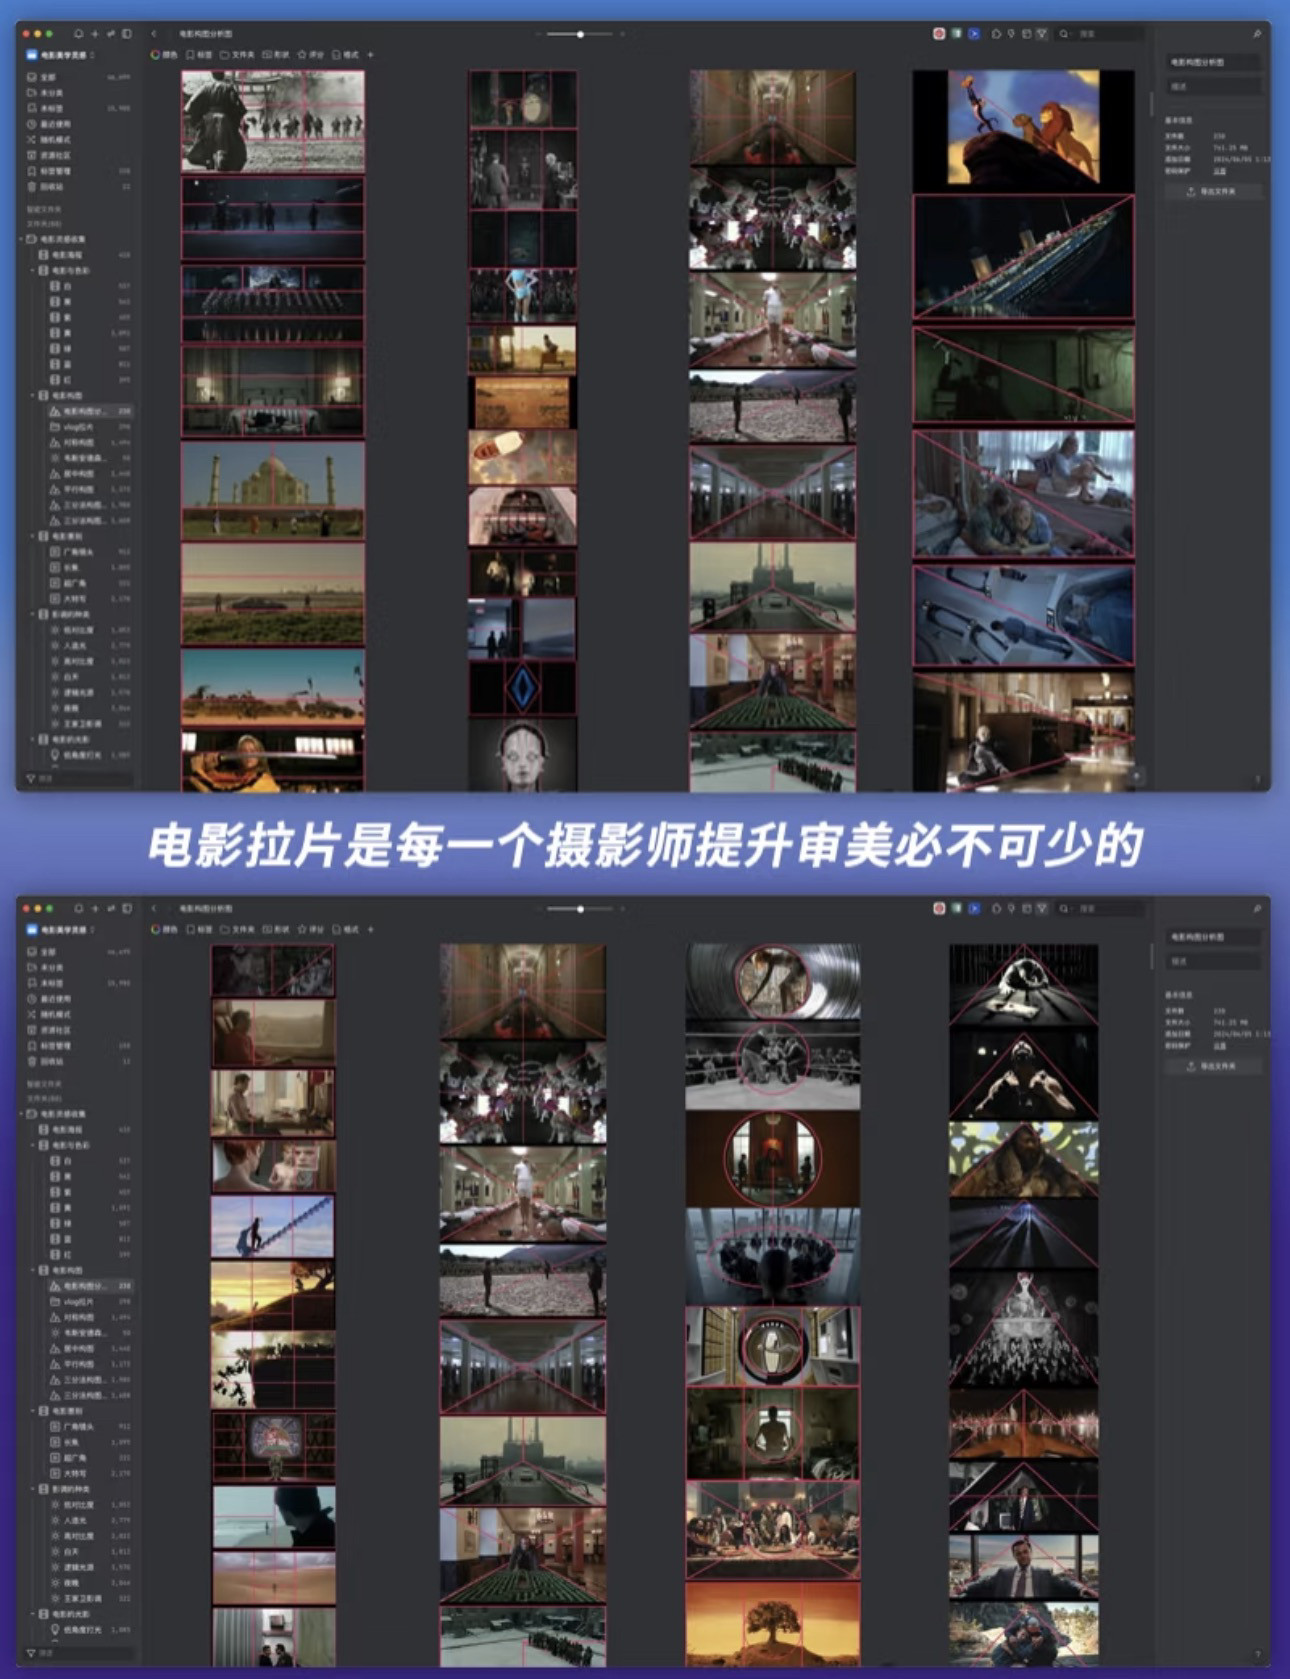Select 随机模式 shuffle icon in the top window sidebar
Viewport: 1290px width, 1679px height.
[32, 139]
